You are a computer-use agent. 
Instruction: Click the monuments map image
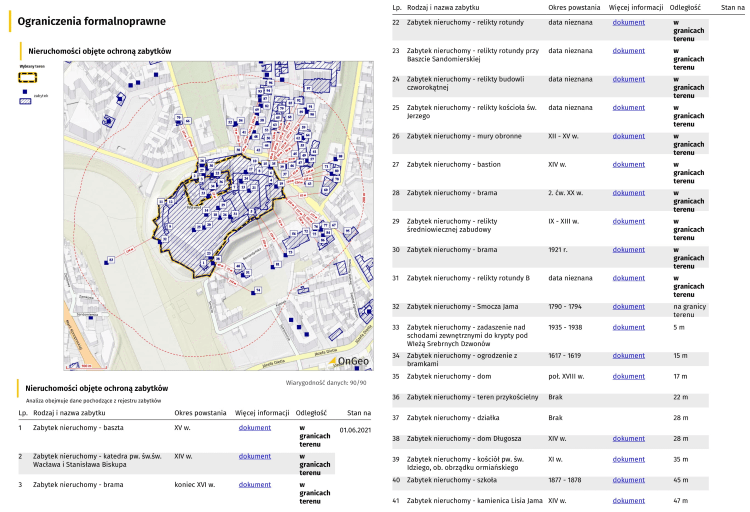point(219,215)
